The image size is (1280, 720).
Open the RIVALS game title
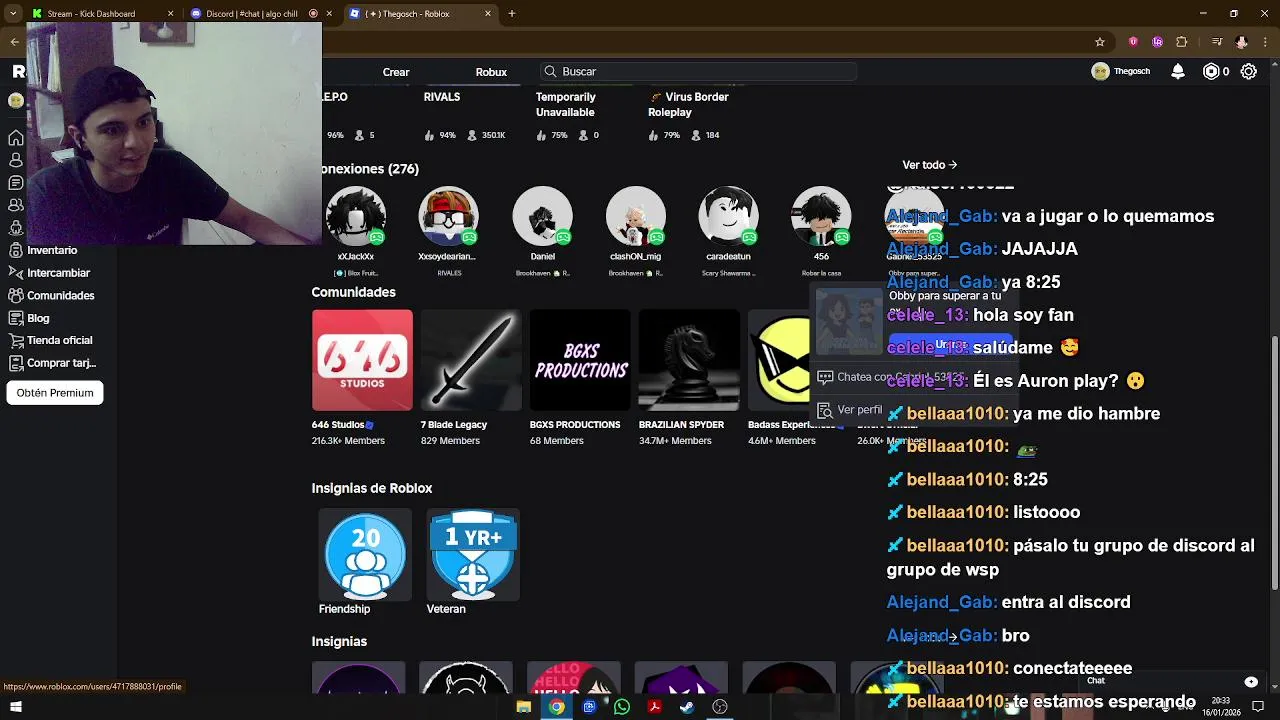click(x=442, y=97)
